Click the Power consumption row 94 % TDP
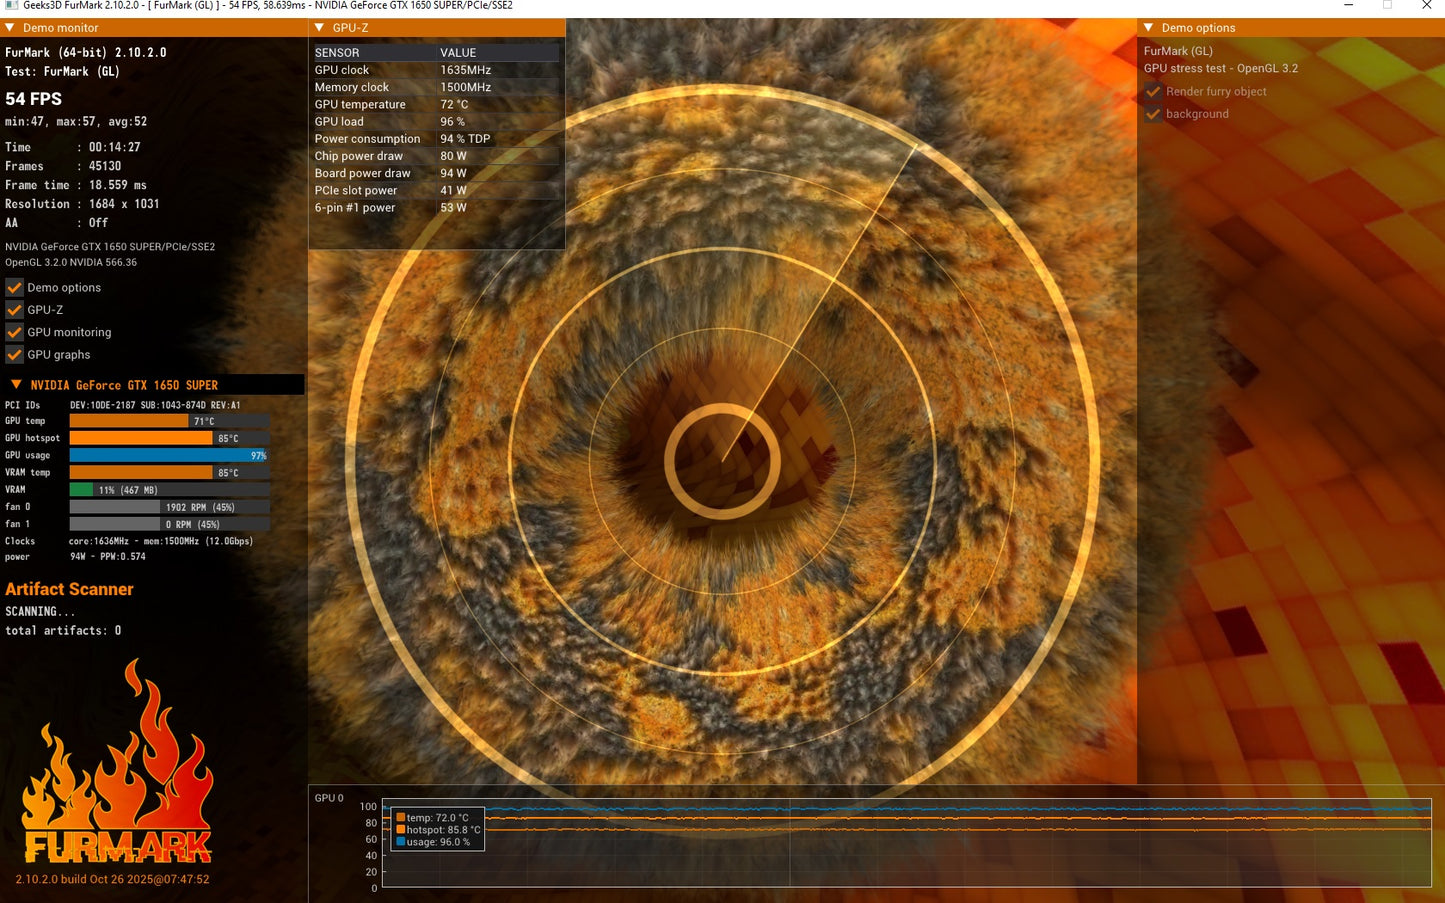 coord(436,139)
